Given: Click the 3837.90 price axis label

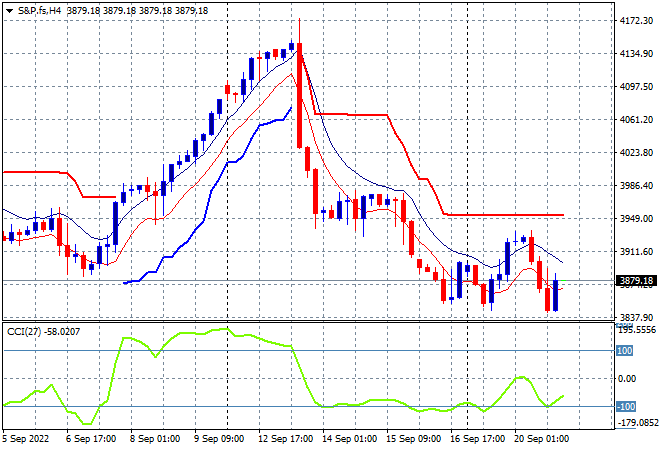Looking at the screenshot, I should [636, 317].
